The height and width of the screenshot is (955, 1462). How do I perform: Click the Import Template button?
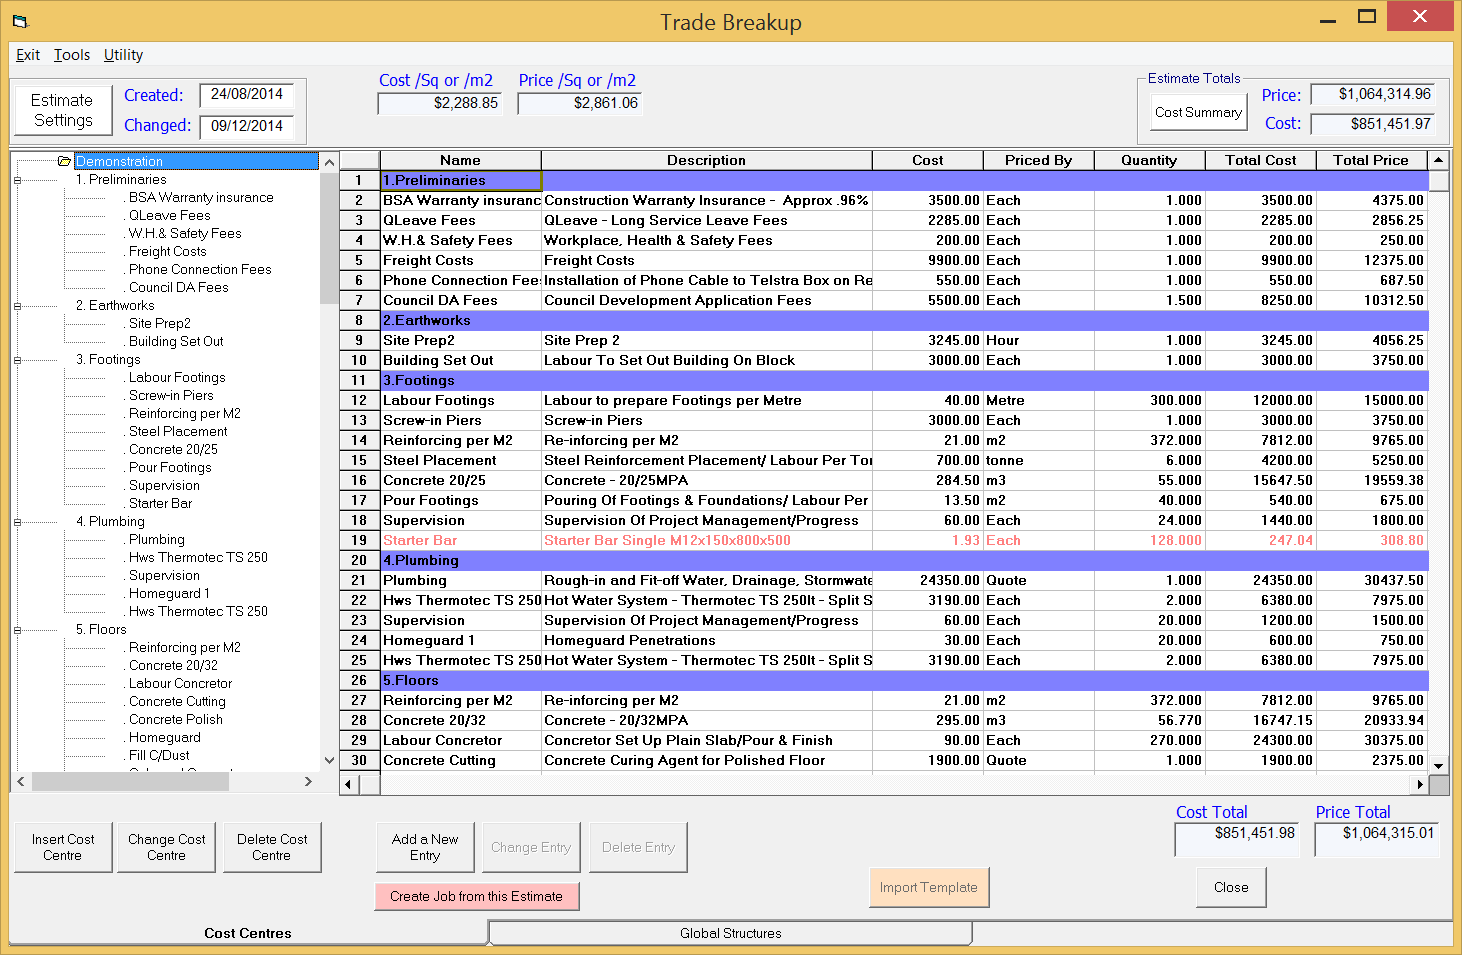pyautogui.click(x=929, y=887)
